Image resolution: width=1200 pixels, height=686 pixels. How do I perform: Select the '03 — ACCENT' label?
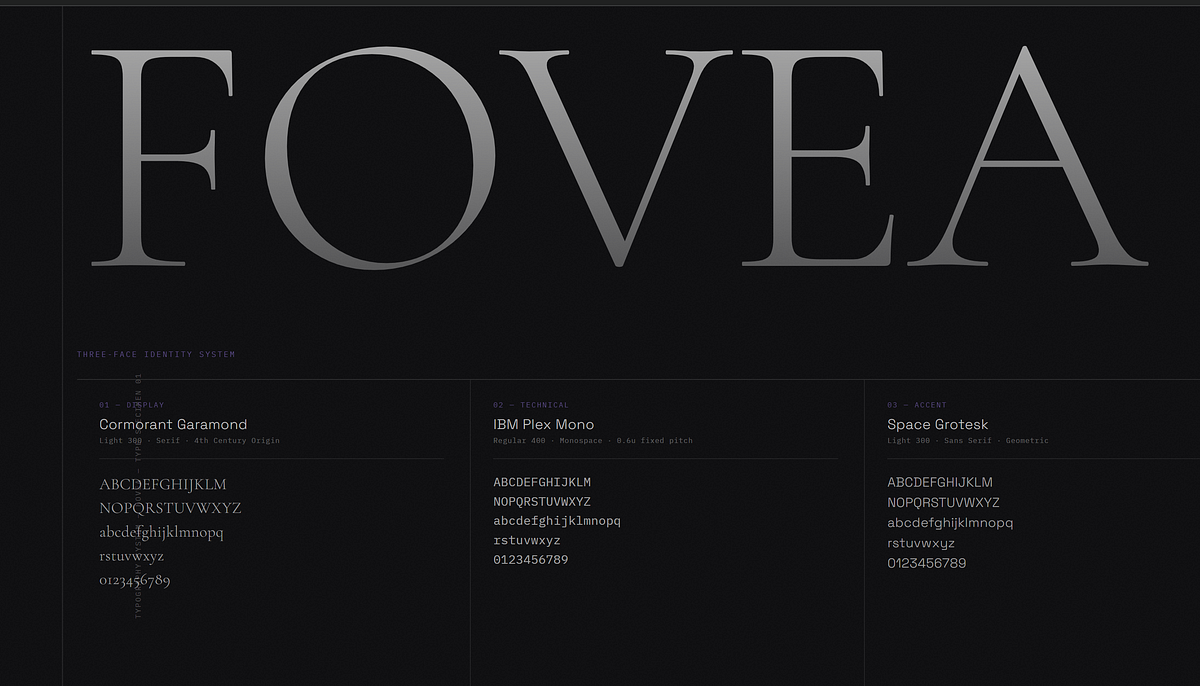click(917, 405)
